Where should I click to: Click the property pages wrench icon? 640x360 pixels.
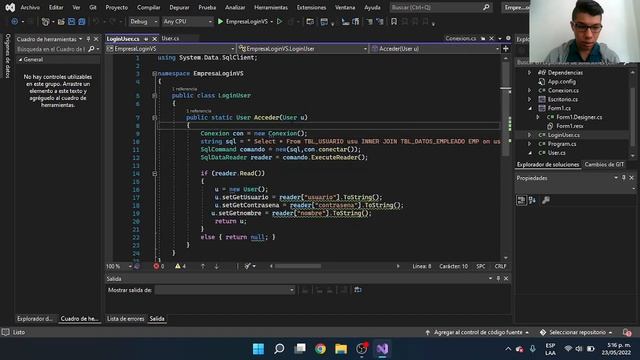546,200
